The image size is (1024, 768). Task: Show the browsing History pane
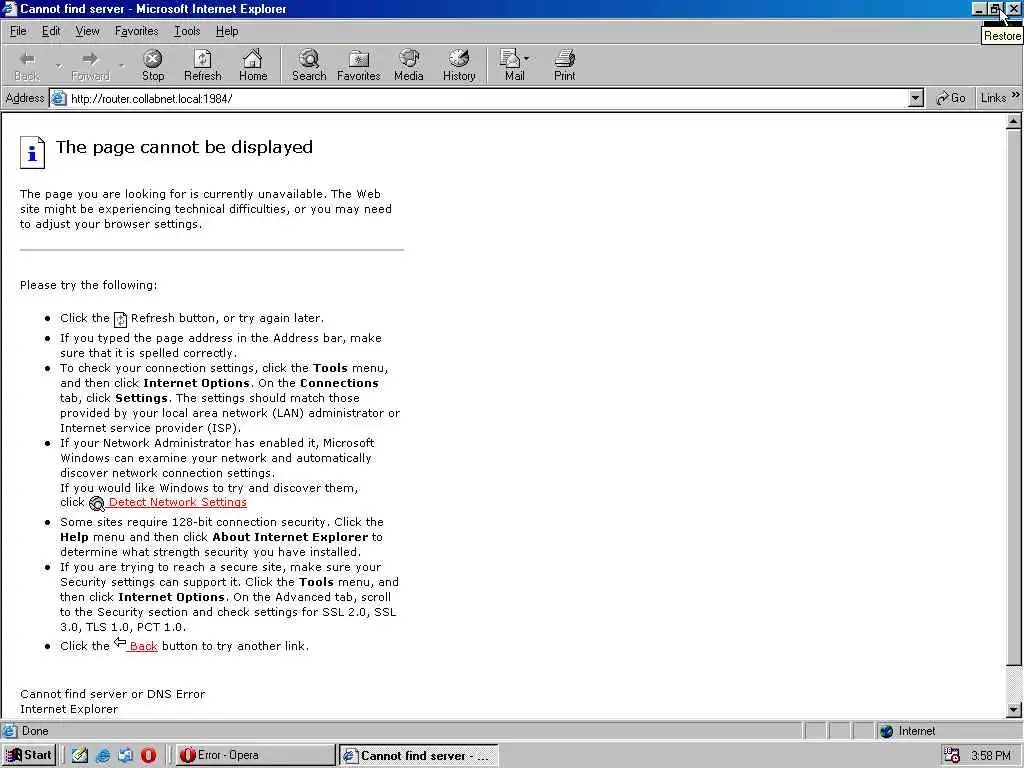pyautogui.click(x=459, y=65)
